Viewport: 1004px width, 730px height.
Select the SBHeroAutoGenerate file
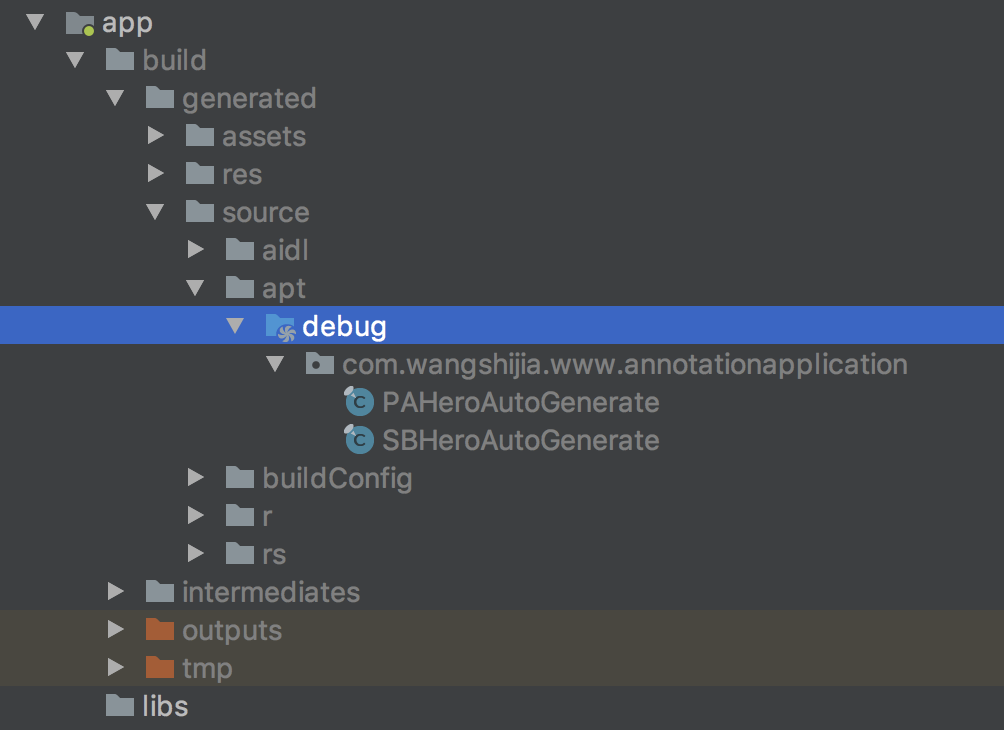click(520, 440)
